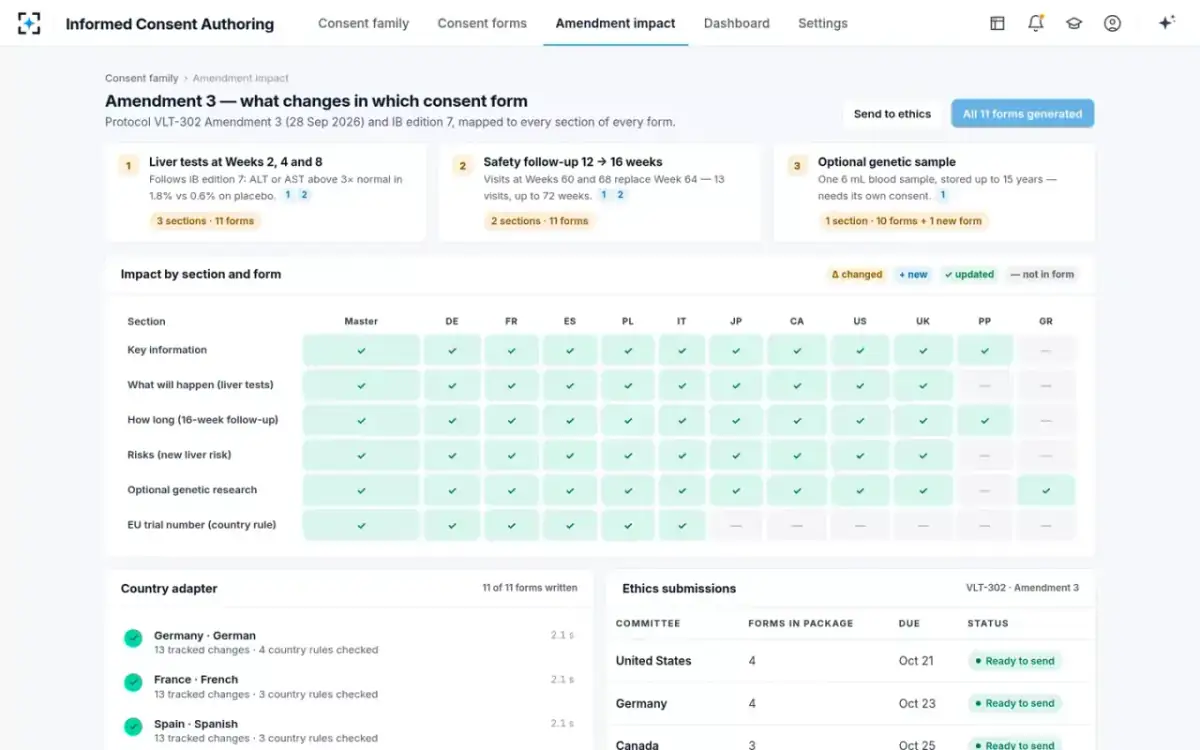Switch to the Consent family tab
Viewport: 1200px width, 750px height.
[363, 23]
